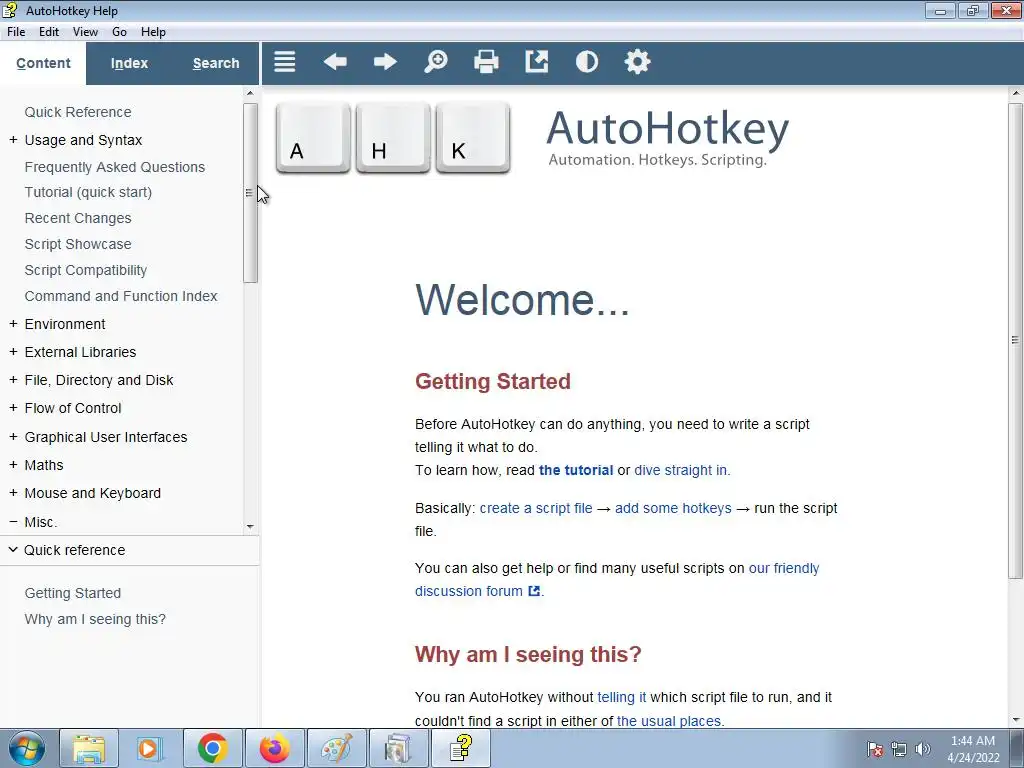Open Firefox from the taskbar

point(274,748)
